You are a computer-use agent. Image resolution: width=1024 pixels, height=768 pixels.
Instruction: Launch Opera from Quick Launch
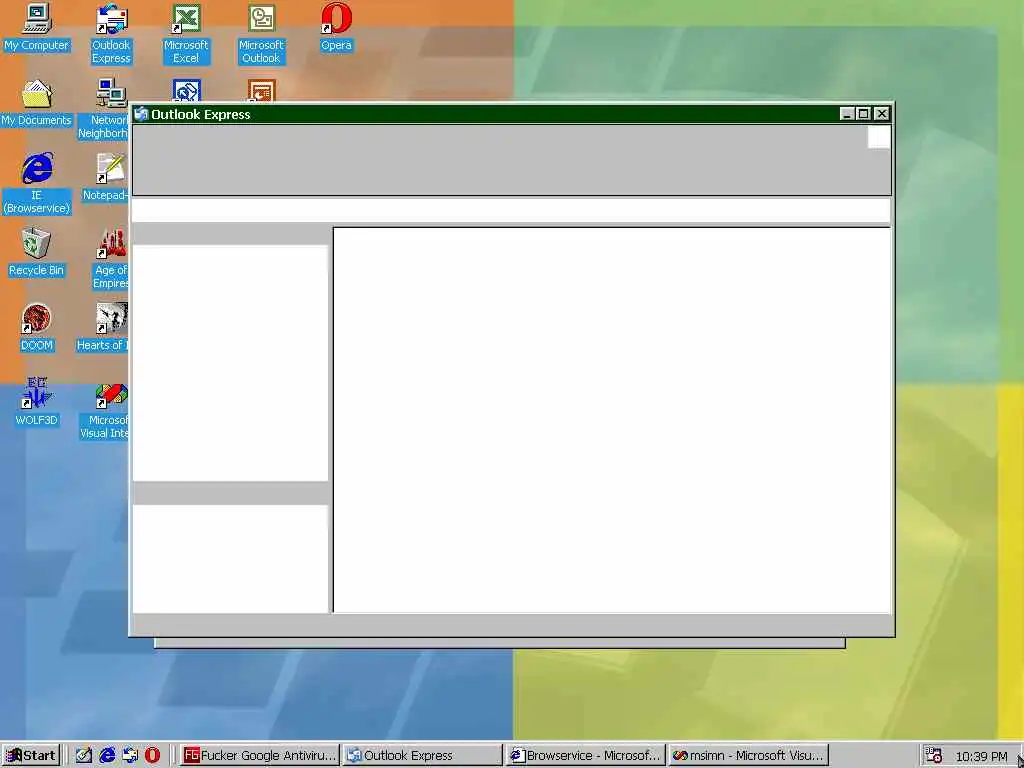click(152, 756)
